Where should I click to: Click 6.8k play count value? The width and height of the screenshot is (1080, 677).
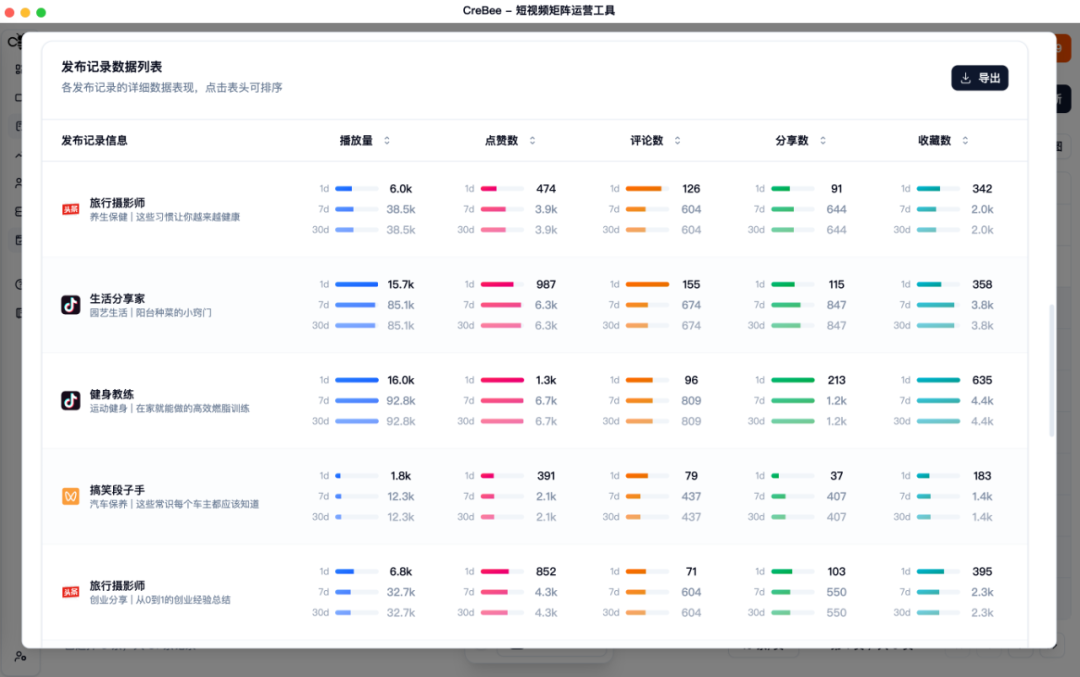(401, 572)
